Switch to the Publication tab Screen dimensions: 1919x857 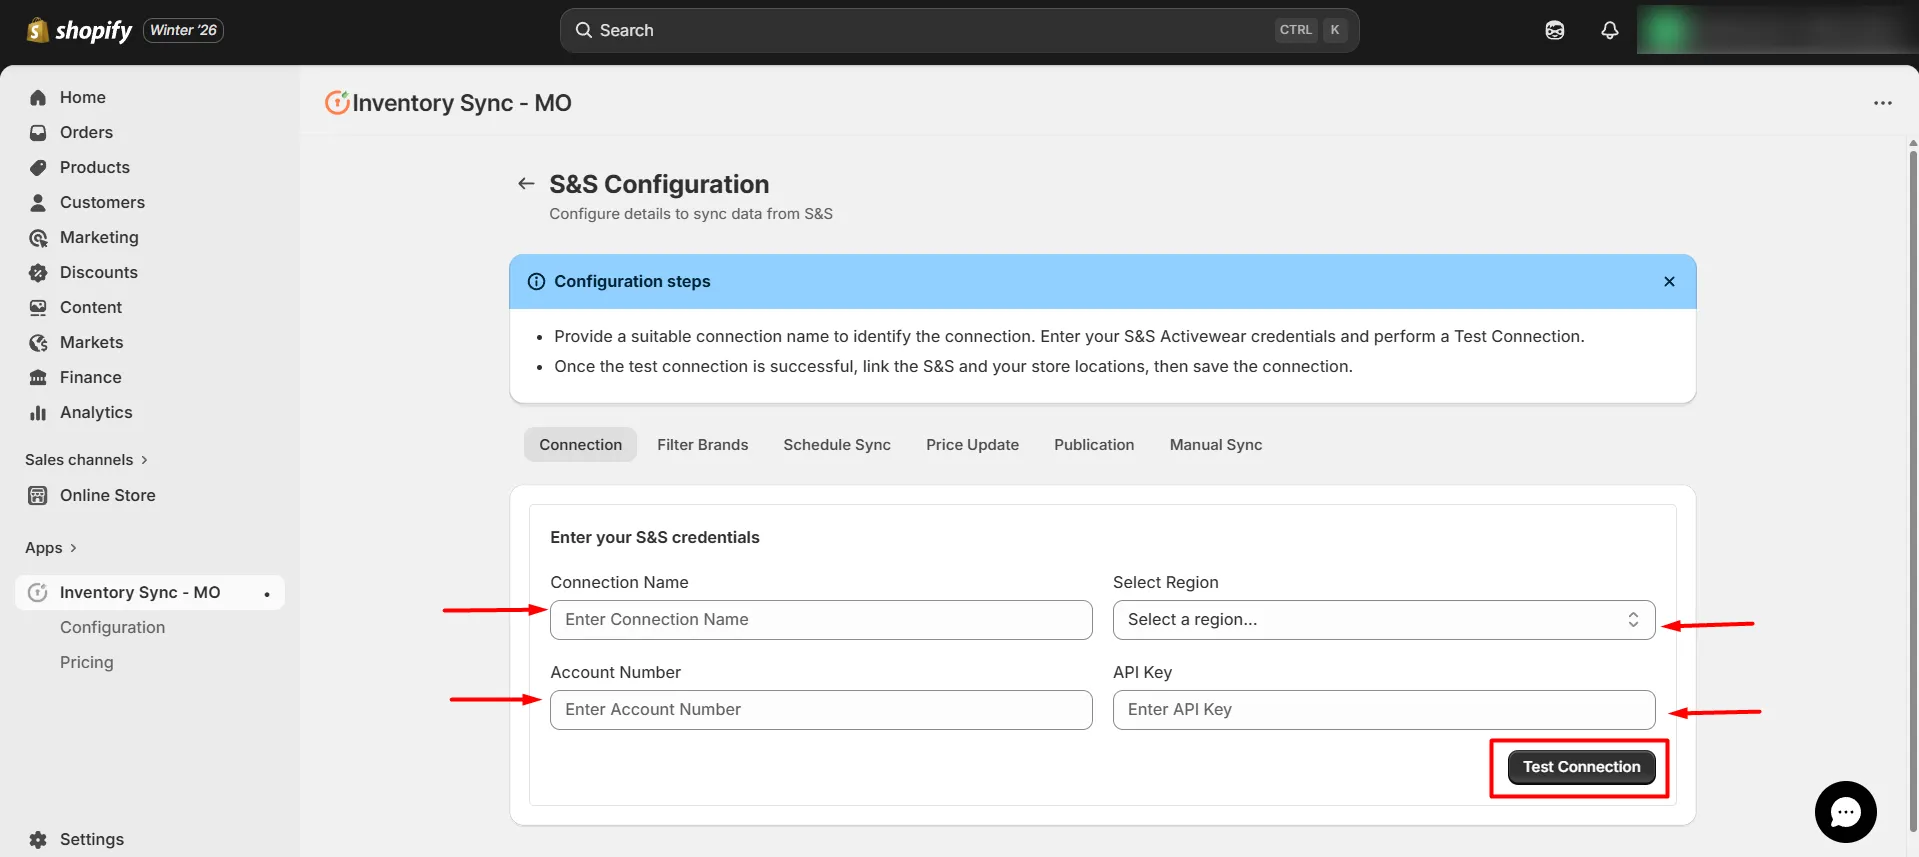(x=1094, y=444)
